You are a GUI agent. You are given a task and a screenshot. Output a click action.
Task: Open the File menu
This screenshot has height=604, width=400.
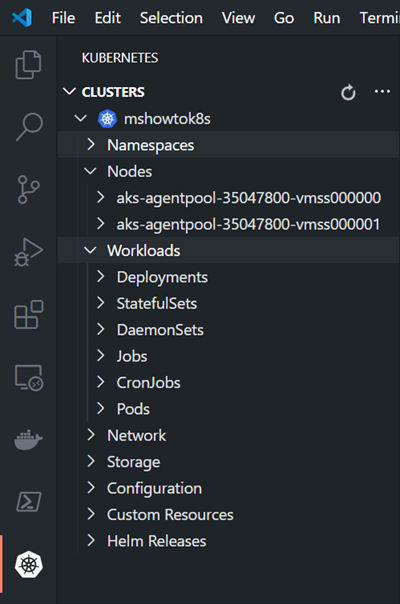(64, 18)
